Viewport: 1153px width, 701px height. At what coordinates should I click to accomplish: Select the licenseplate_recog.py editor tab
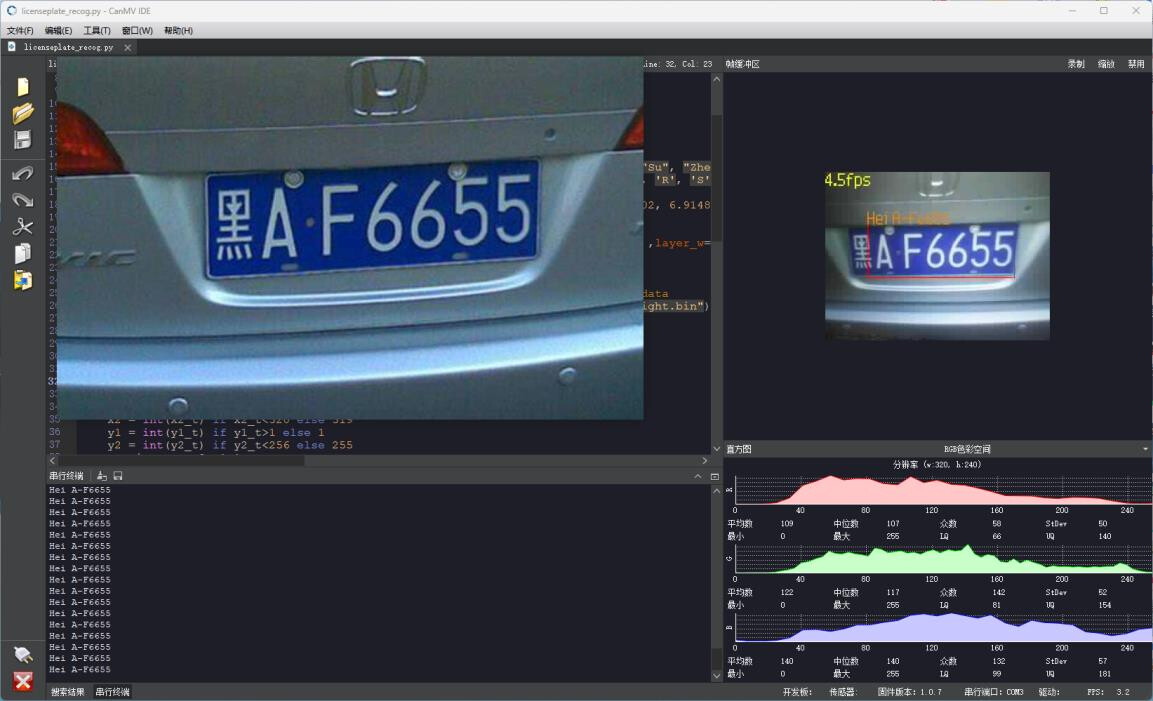pyautogui.click(x=68, y=47)
